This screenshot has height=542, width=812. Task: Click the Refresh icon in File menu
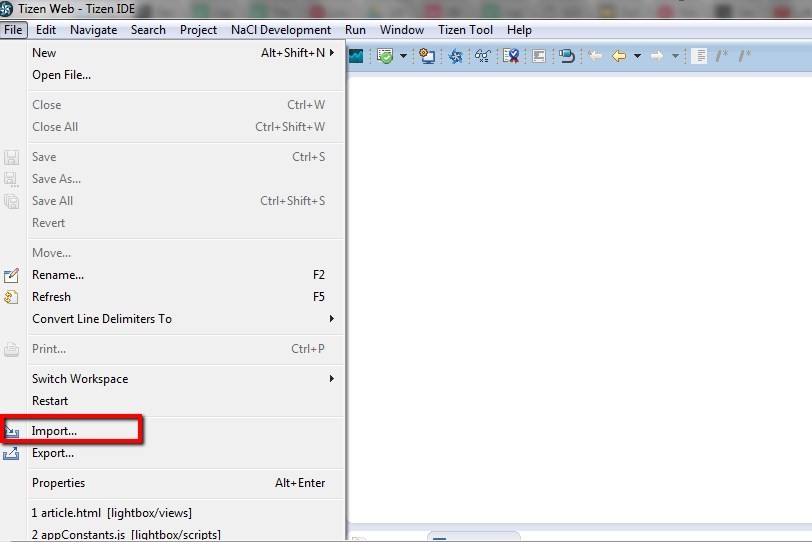[x=11, y=297]
